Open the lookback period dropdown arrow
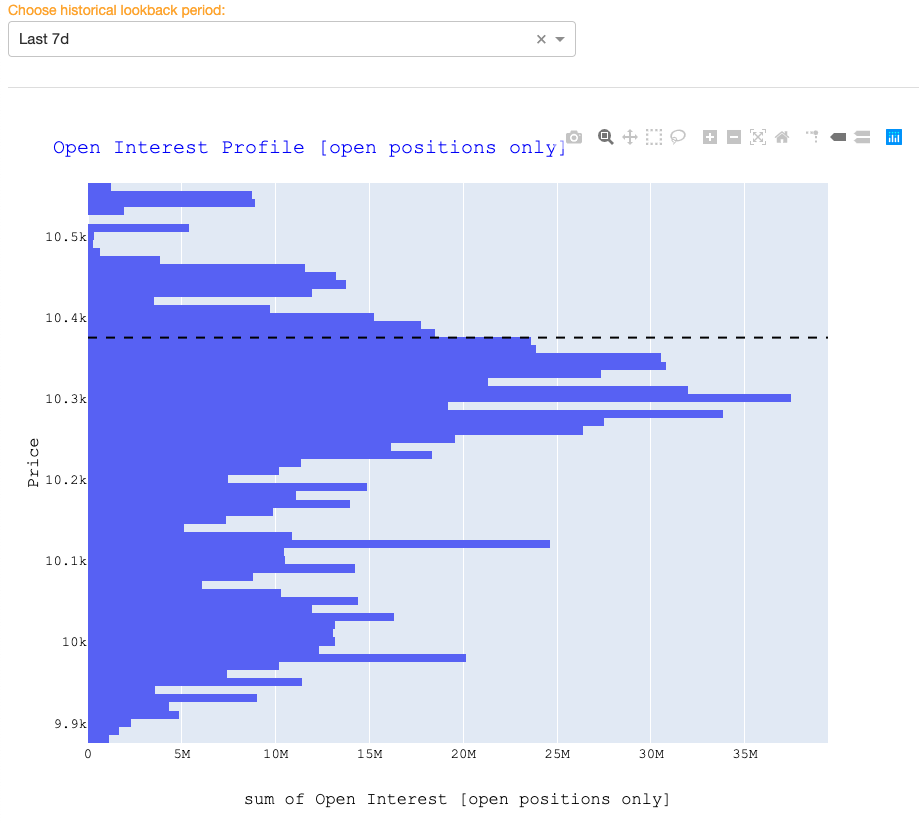This screenshot has width=919, height=825. click(560, 39)
